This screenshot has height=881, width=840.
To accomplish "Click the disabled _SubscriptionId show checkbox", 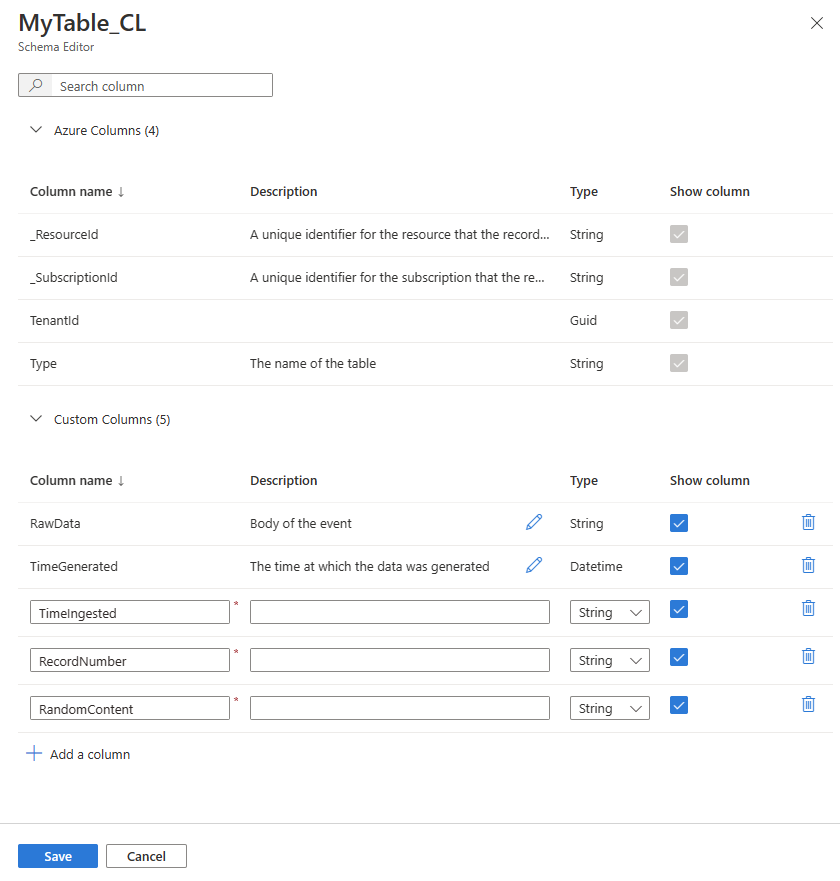I will [679, 277].
